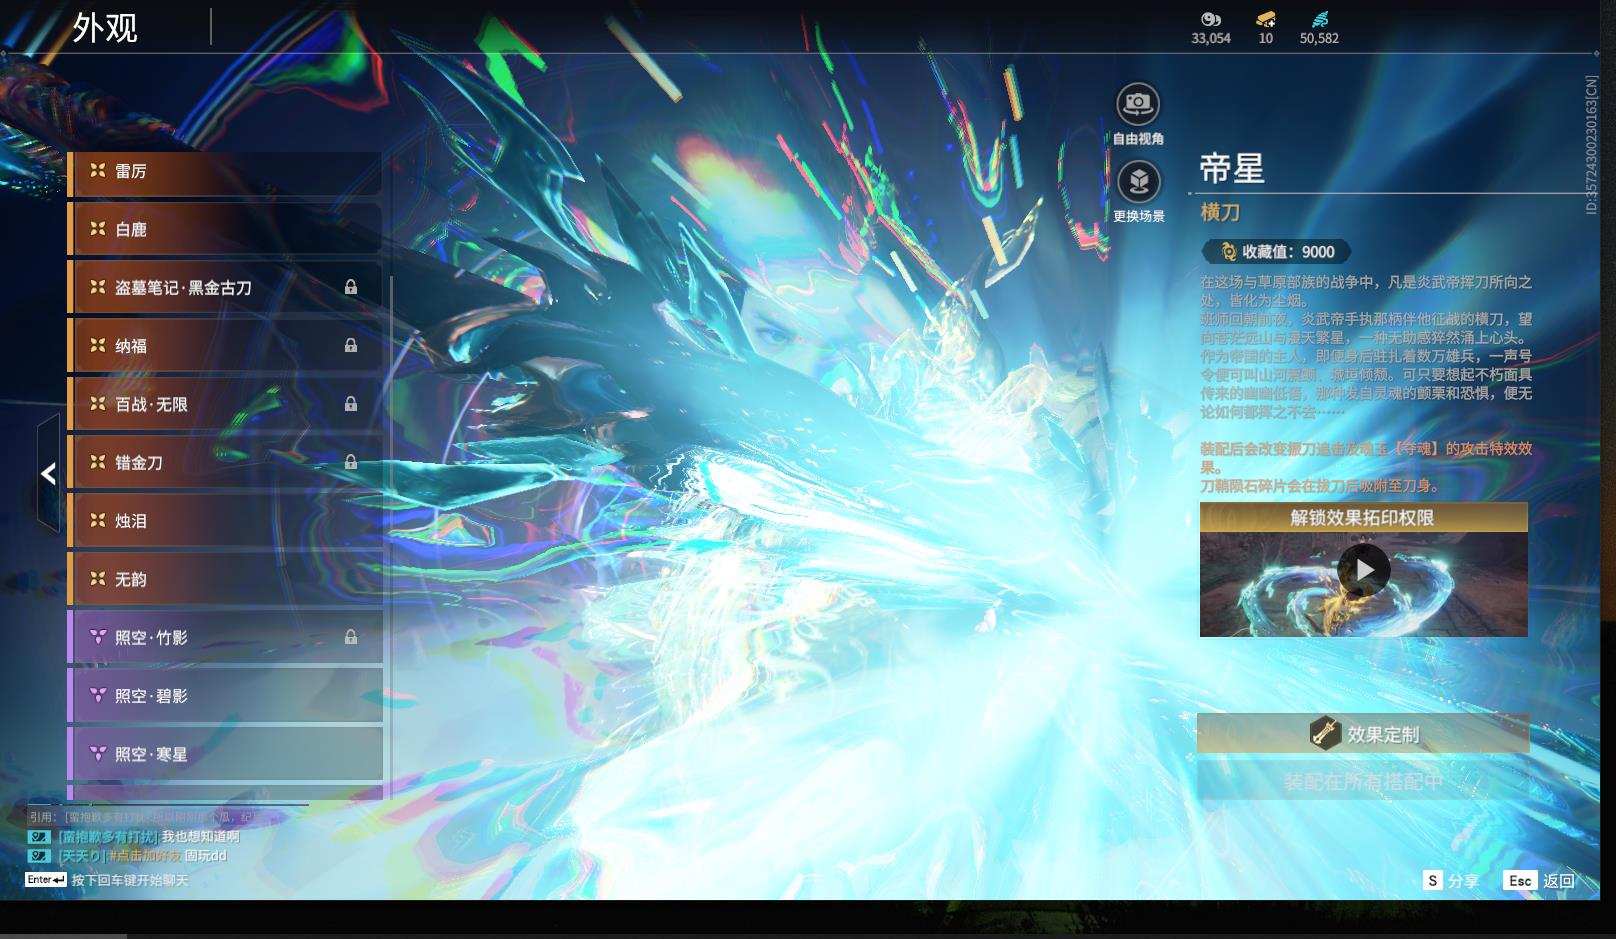Click the gold currency icon above 10

pyautogui.click(x=1266, y=19)
